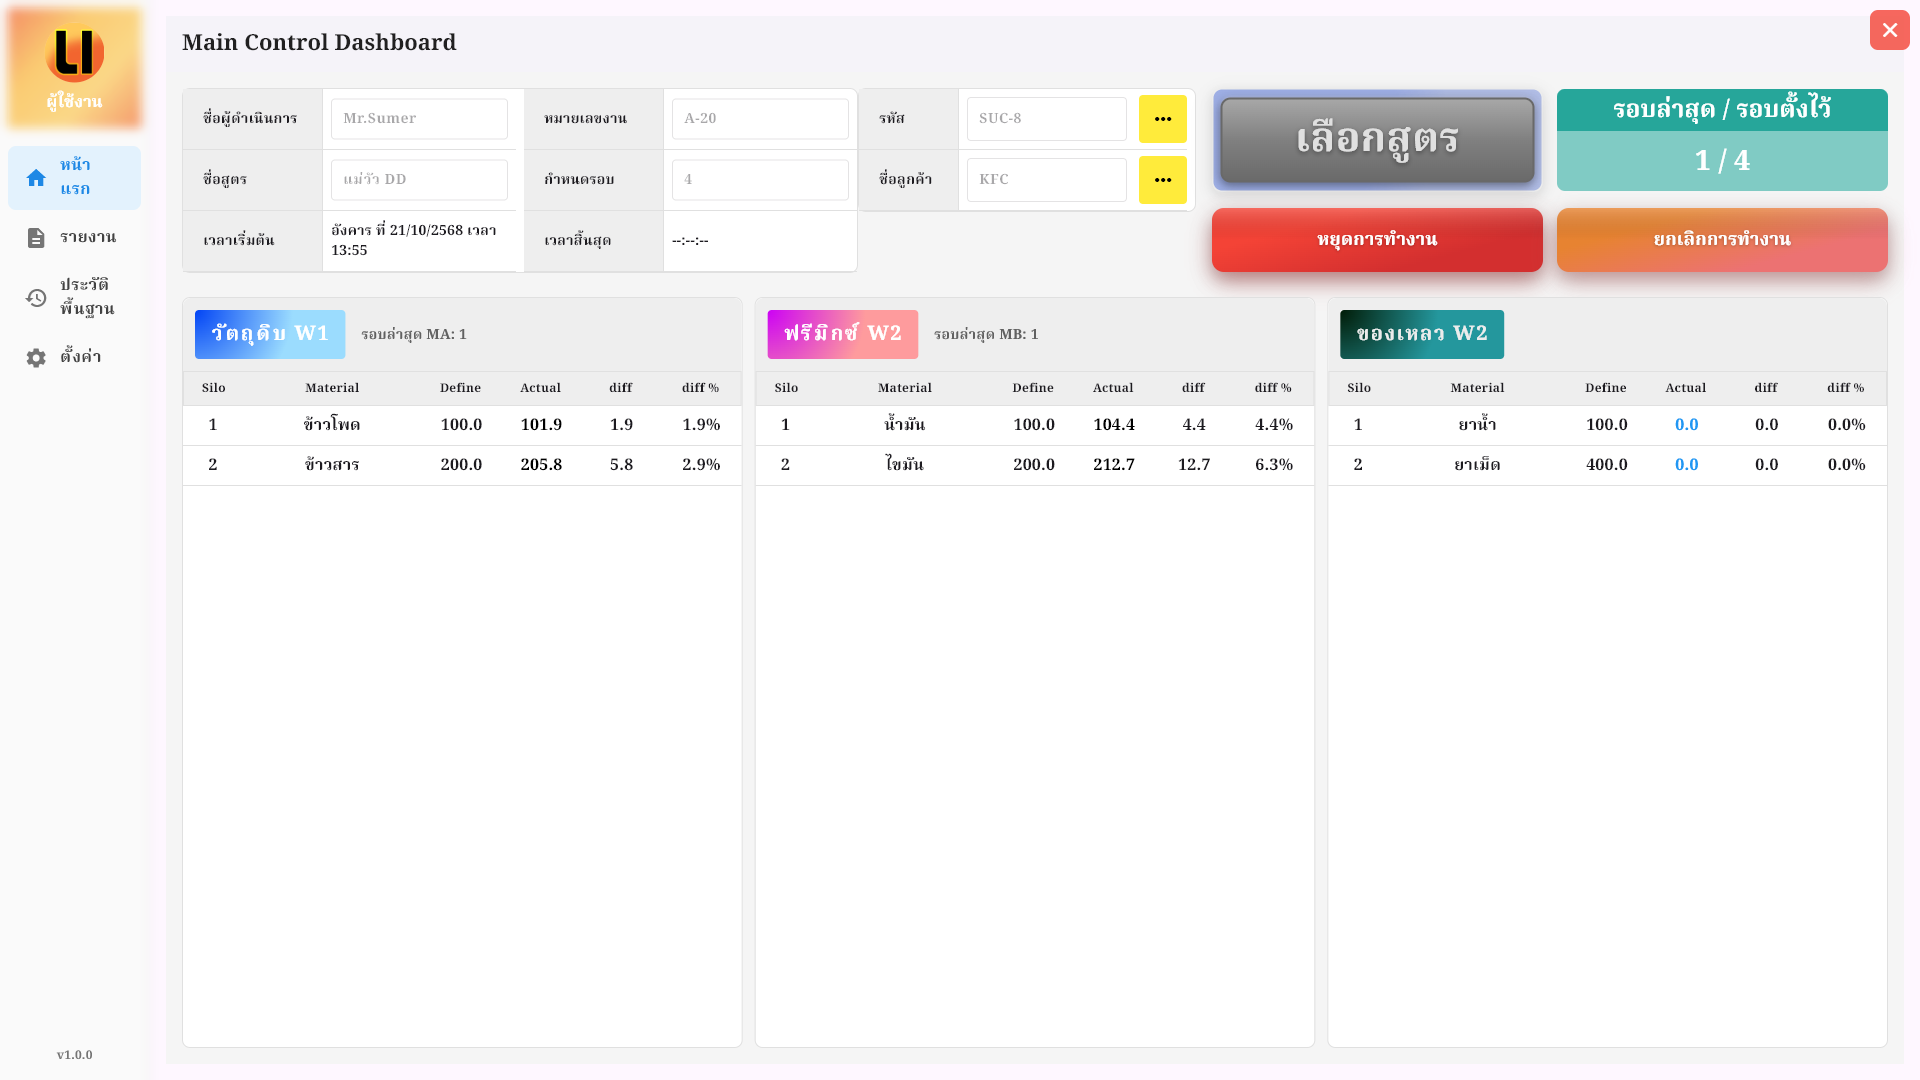Click the history clock icon
Viewport: 1920px width, 1080px height.
[36, 298]
